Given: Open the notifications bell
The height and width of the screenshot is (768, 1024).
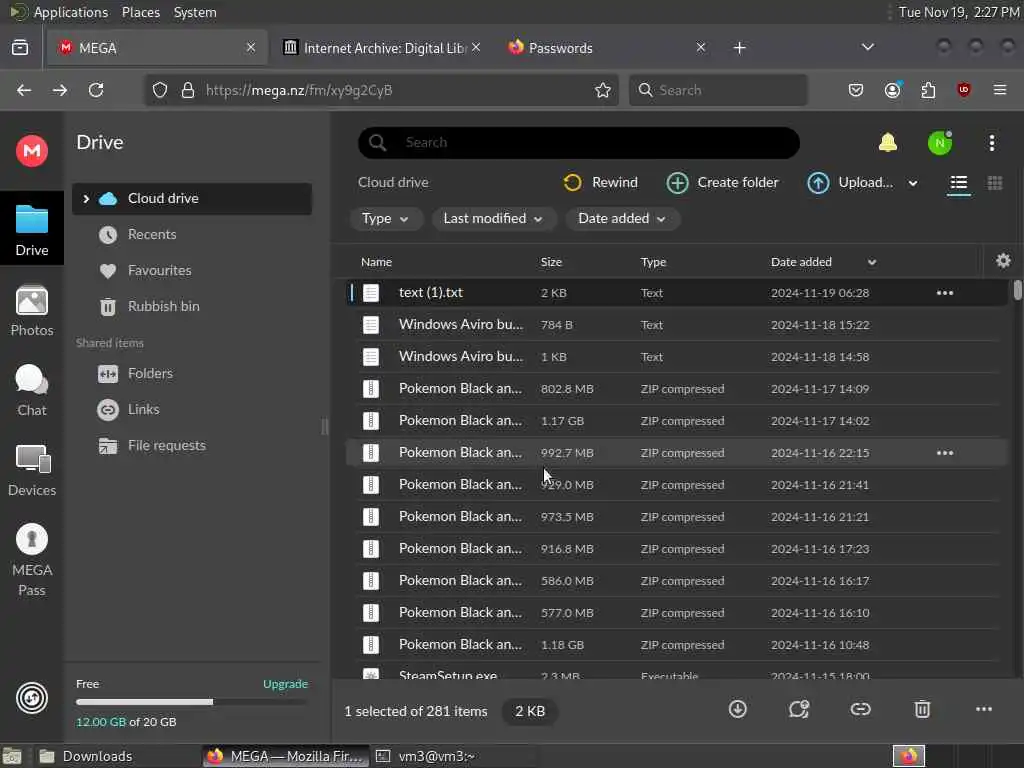Looking at the screenshot, I should coord(888,142).
